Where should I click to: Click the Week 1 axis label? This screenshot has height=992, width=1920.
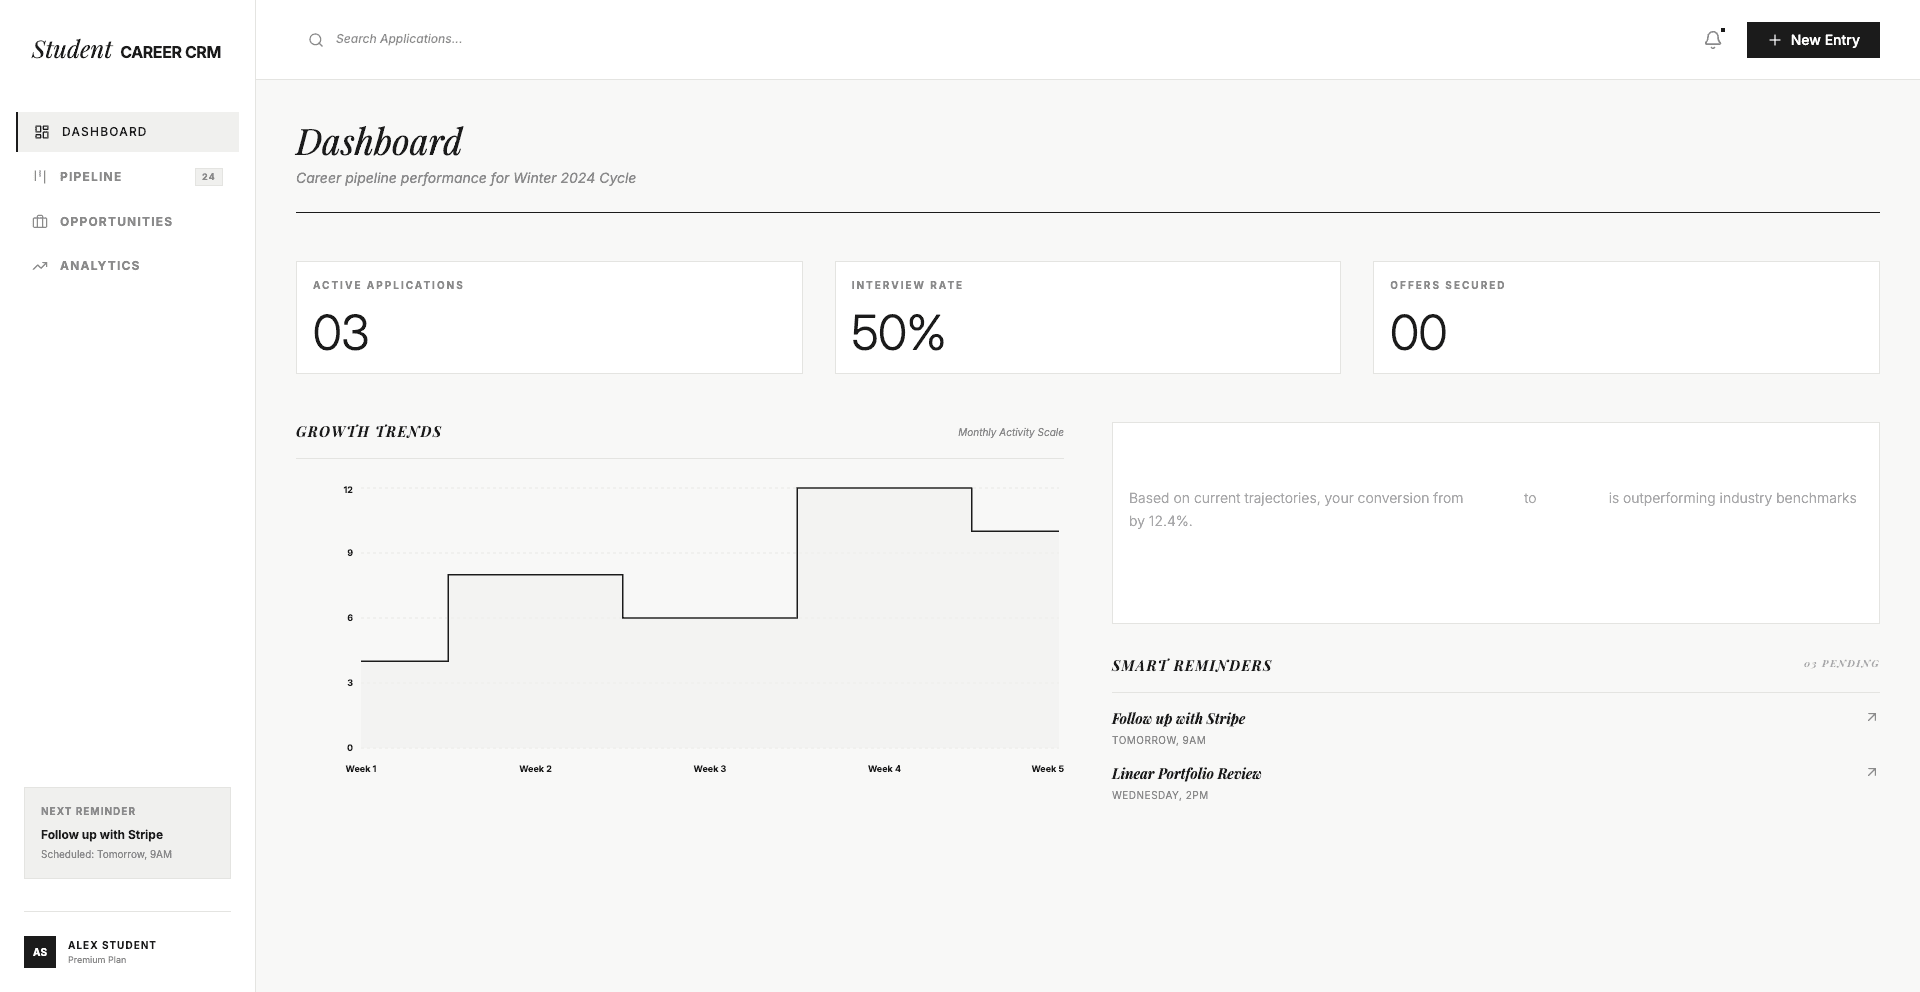pos(361,769)
